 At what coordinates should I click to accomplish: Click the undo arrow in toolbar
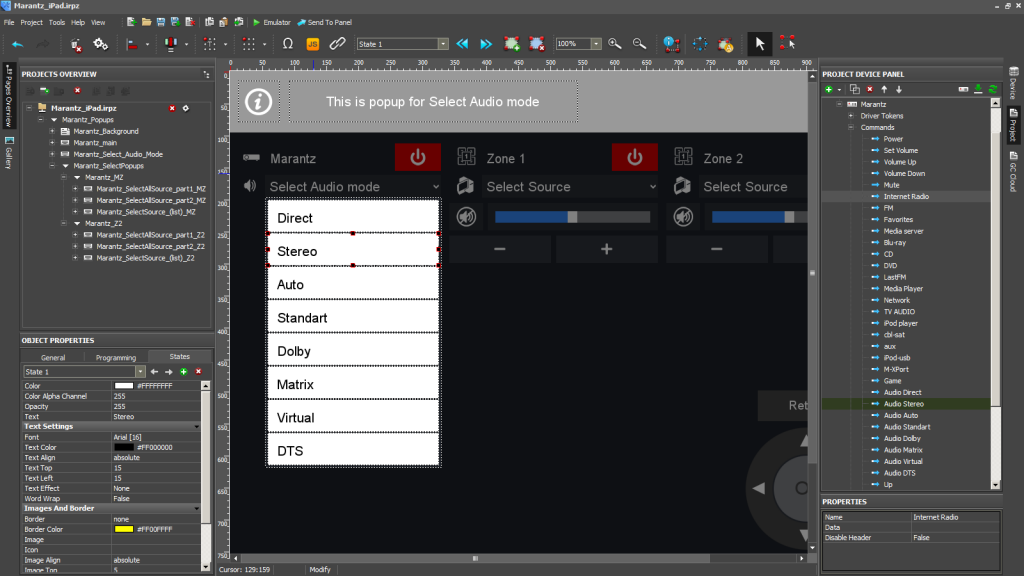tap(17, 44)
